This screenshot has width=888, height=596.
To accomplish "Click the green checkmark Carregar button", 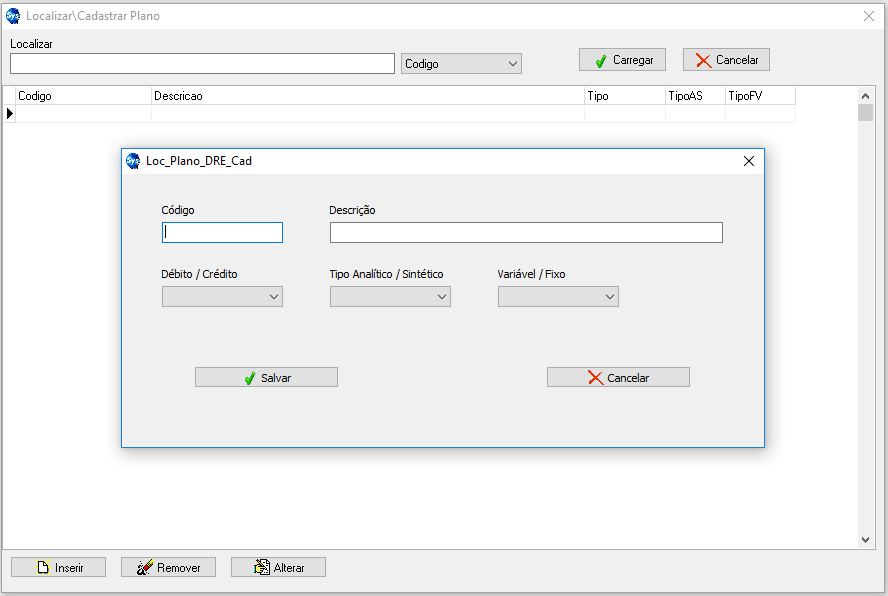I will 622,60.
